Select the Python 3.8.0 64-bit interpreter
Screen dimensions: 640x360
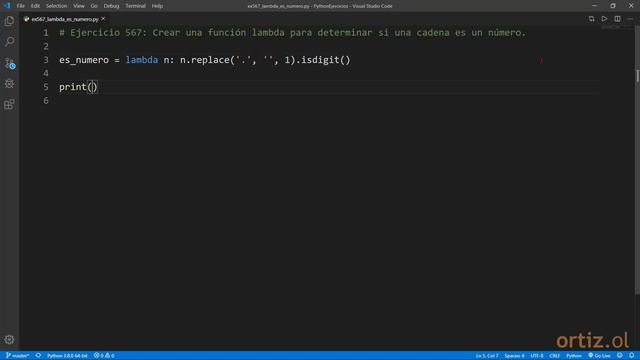(x=67, y=356)
